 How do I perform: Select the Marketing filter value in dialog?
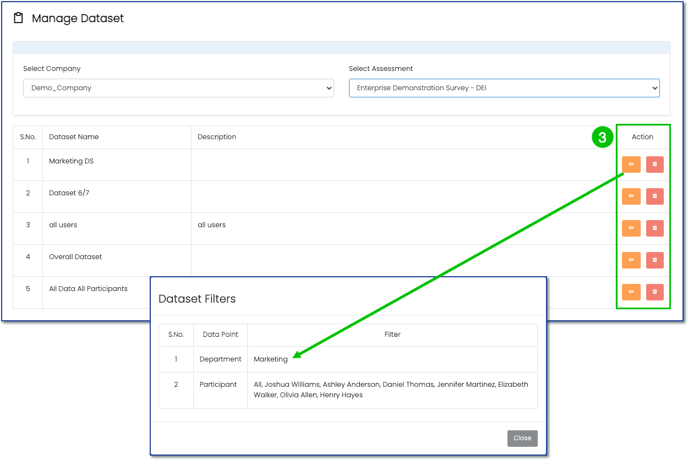270,359
